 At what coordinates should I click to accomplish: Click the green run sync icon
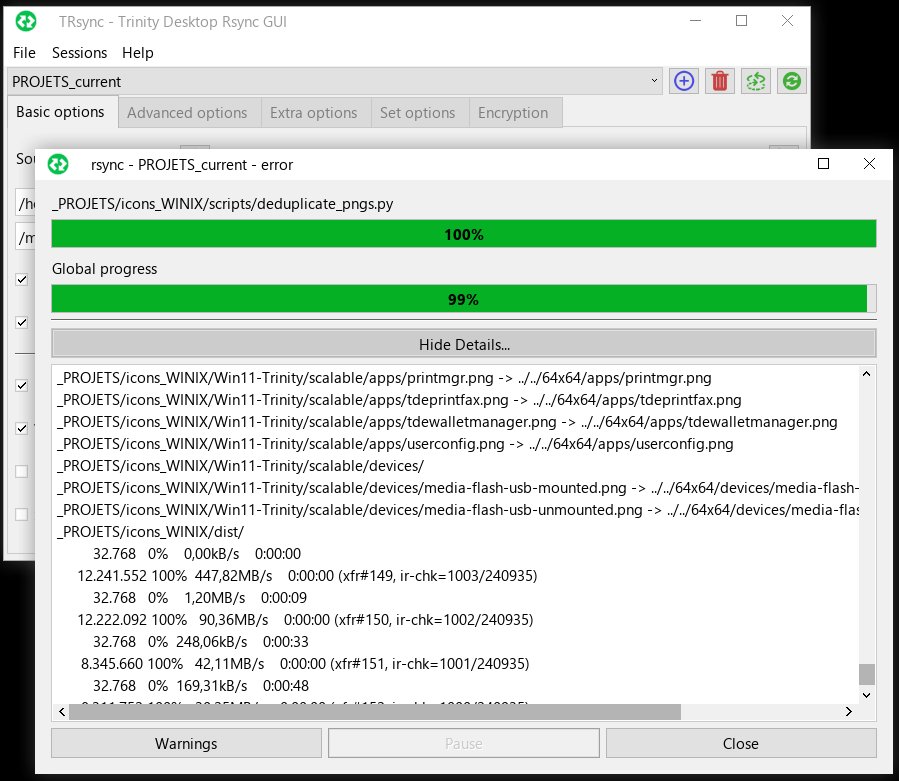(x=792, y=81)
